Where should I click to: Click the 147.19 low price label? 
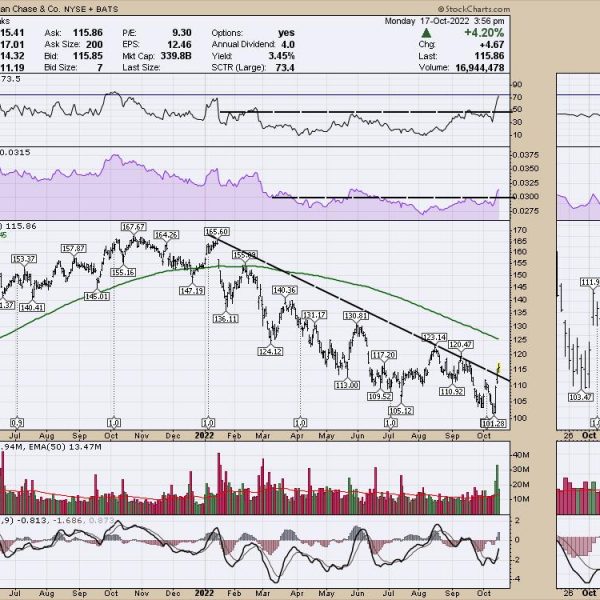192,291
